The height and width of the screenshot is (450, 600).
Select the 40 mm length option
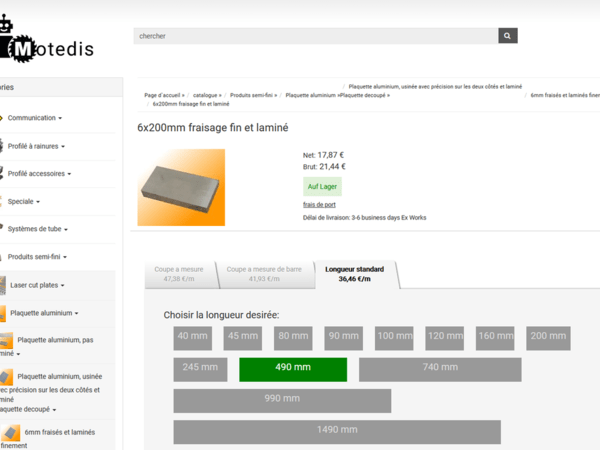tap(193, 337)
